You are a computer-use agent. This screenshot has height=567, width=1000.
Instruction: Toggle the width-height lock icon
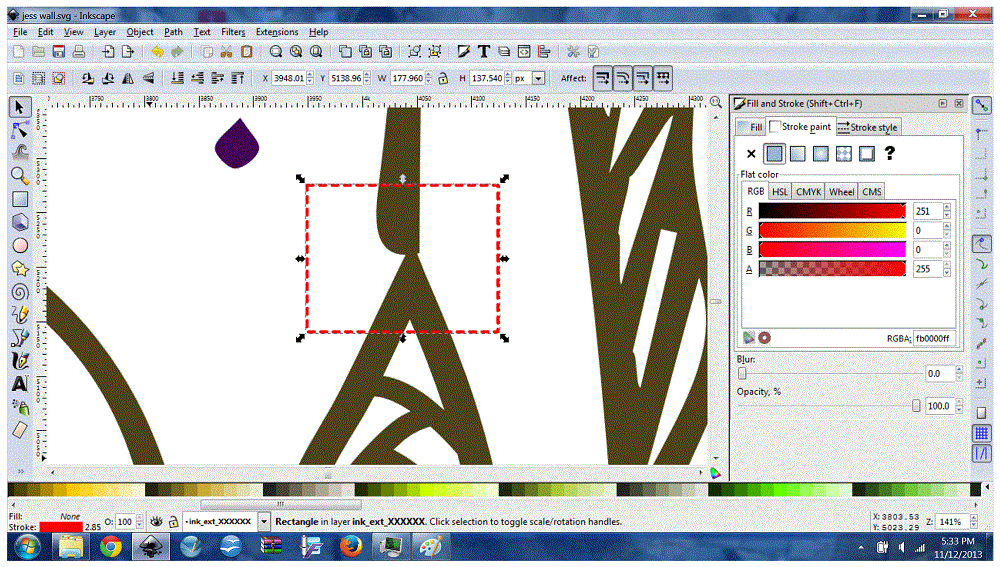tap(443, 78)
